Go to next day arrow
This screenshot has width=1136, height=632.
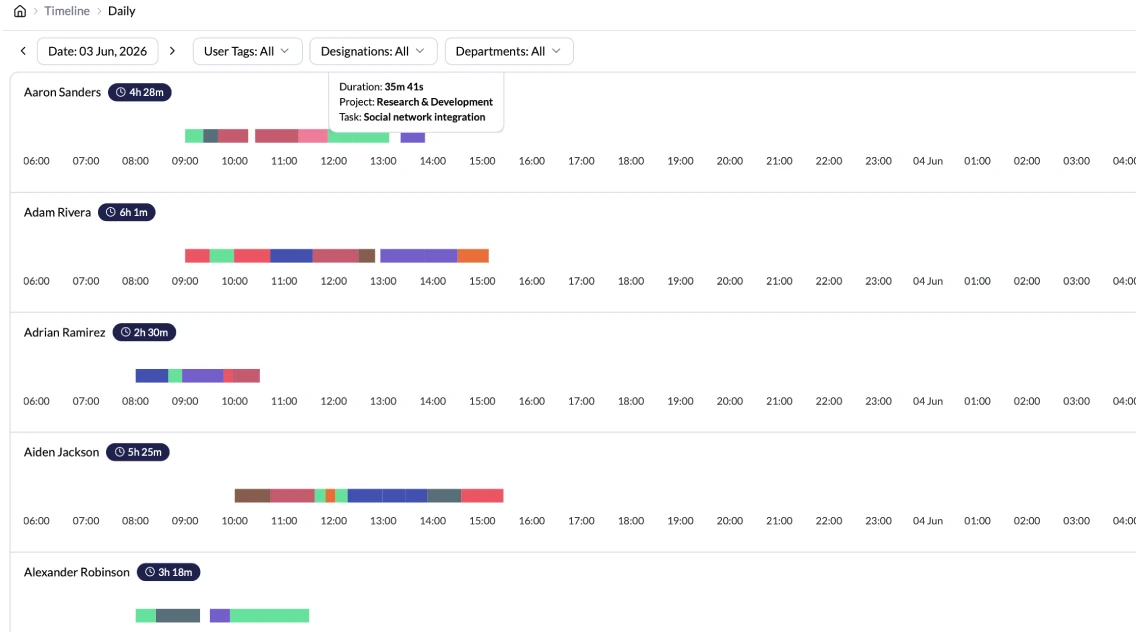tap(172, 51)
